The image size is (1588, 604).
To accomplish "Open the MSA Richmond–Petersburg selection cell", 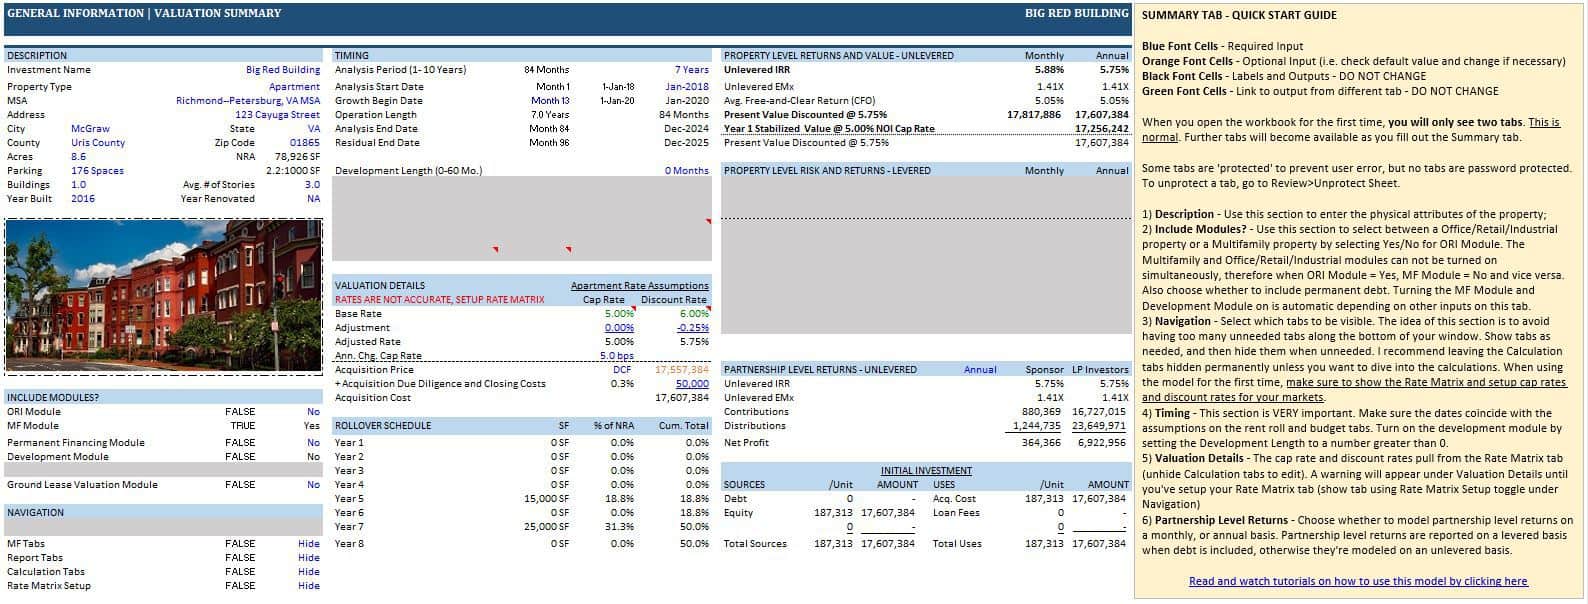I will pyautogui.click(x=248, y=101).
